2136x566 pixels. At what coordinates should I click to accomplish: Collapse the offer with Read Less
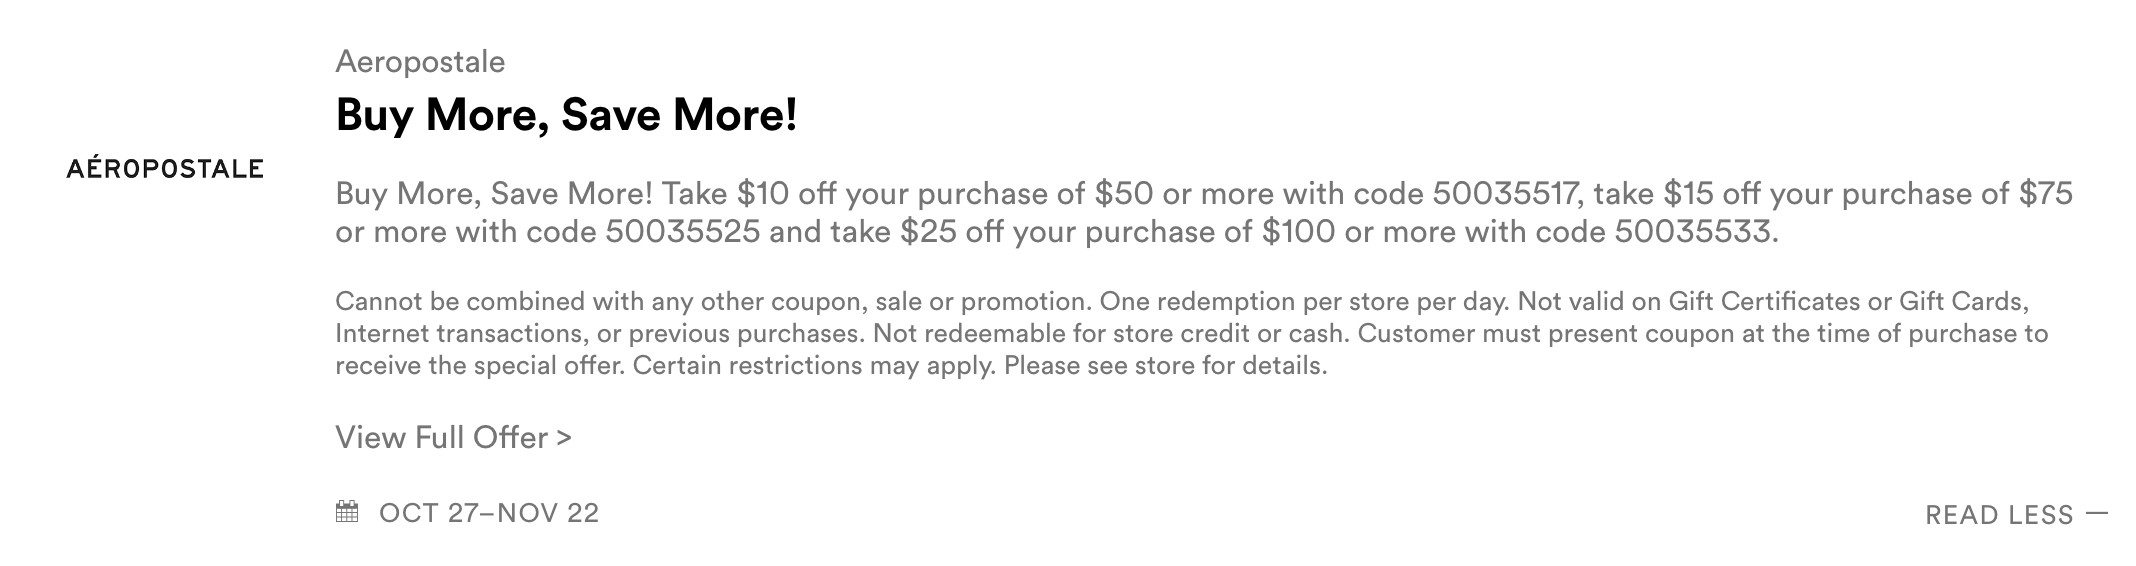tap(1998, 515)
